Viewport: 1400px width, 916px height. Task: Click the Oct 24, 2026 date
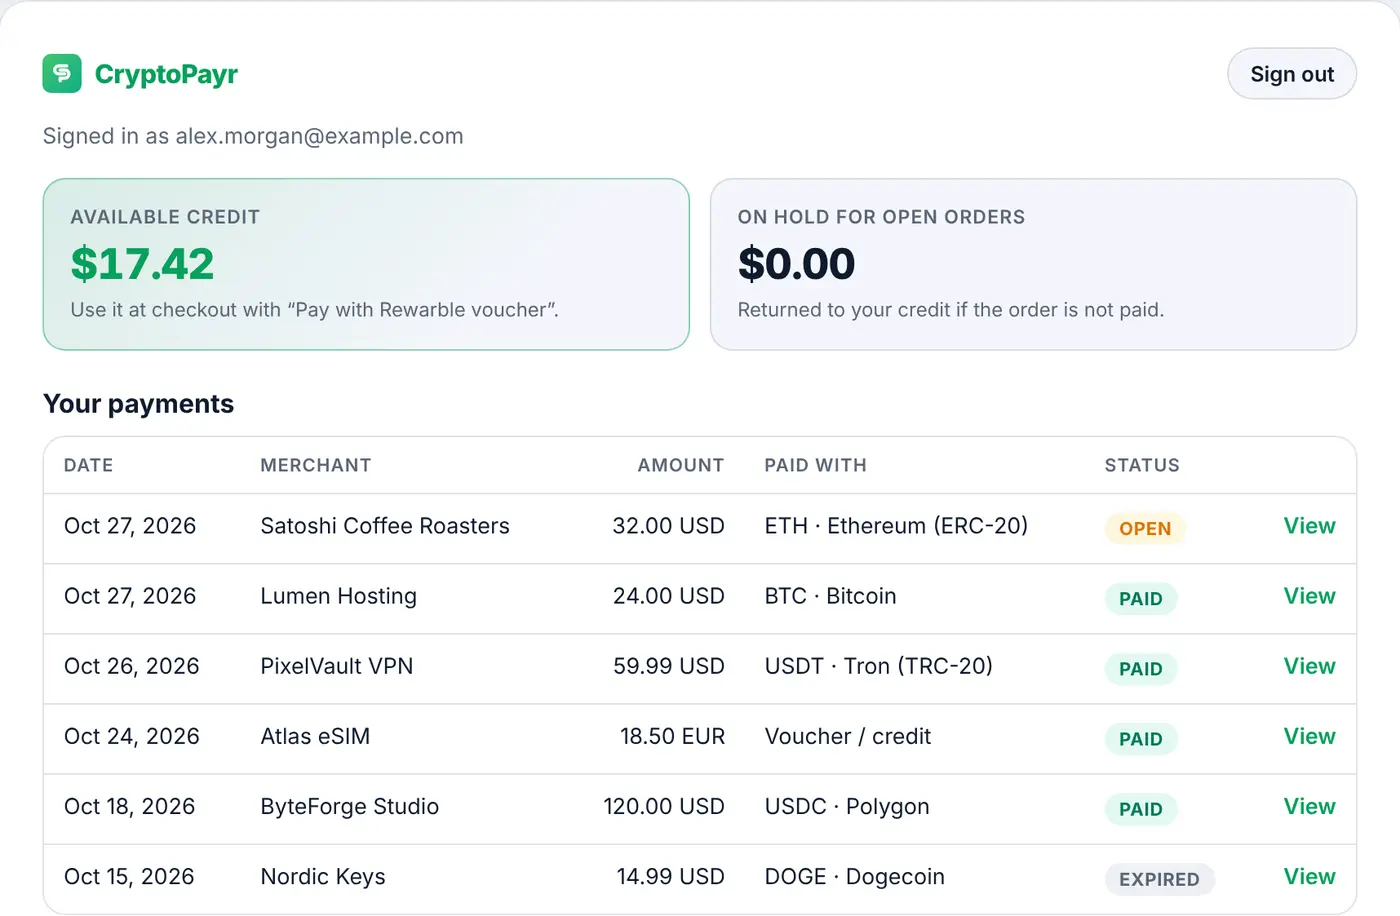131,736
